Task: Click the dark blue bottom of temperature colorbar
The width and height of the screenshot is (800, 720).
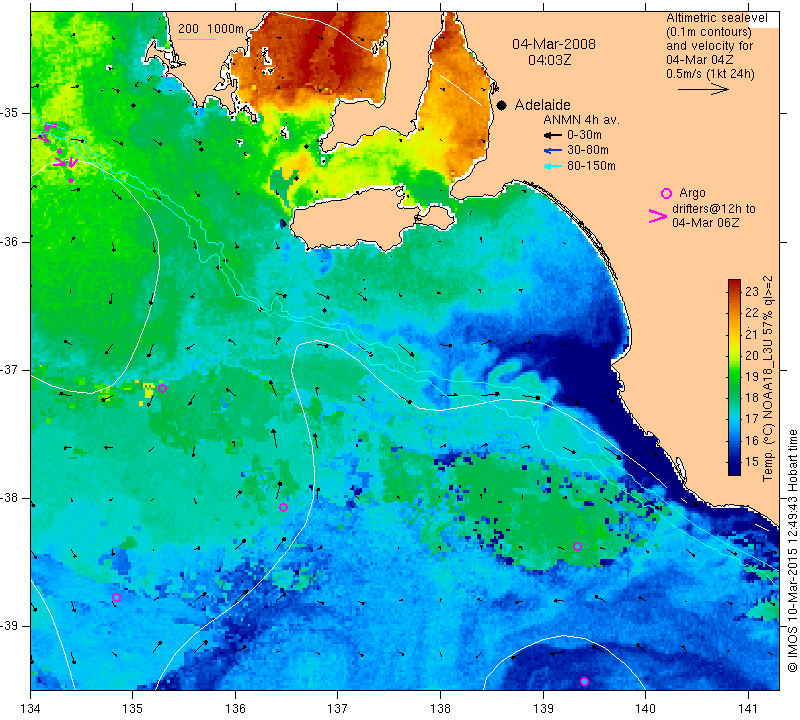Action: tap(734, 470)
